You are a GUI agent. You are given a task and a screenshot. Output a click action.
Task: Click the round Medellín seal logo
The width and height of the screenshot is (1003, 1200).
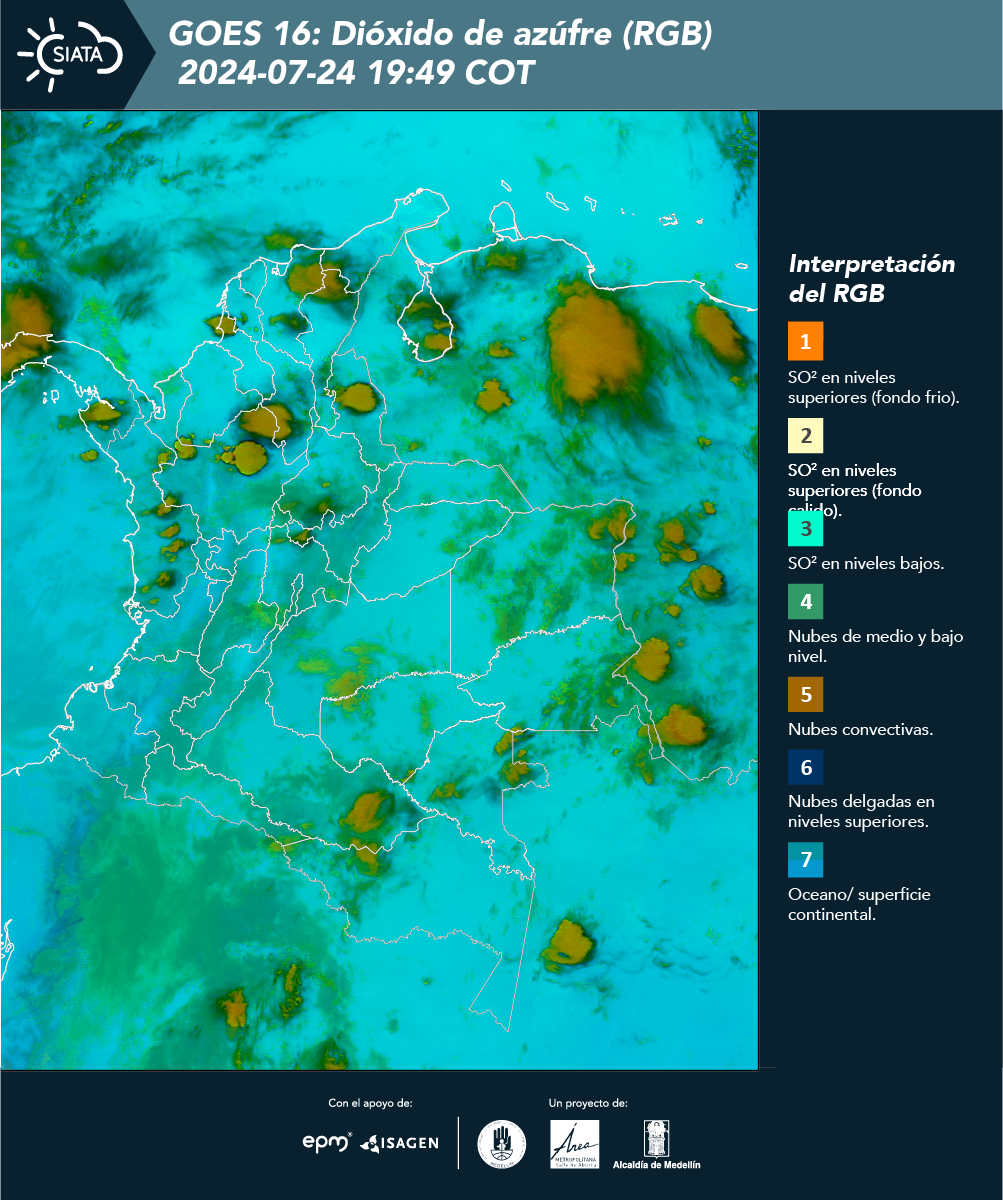[x=501, y=1144]
